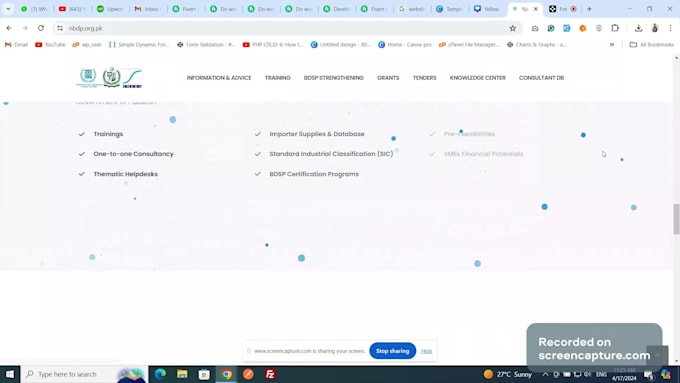Open the PHP CRUD-6 bookmark
The width and height of the screenshot is (680, 383).
point(273,44)
